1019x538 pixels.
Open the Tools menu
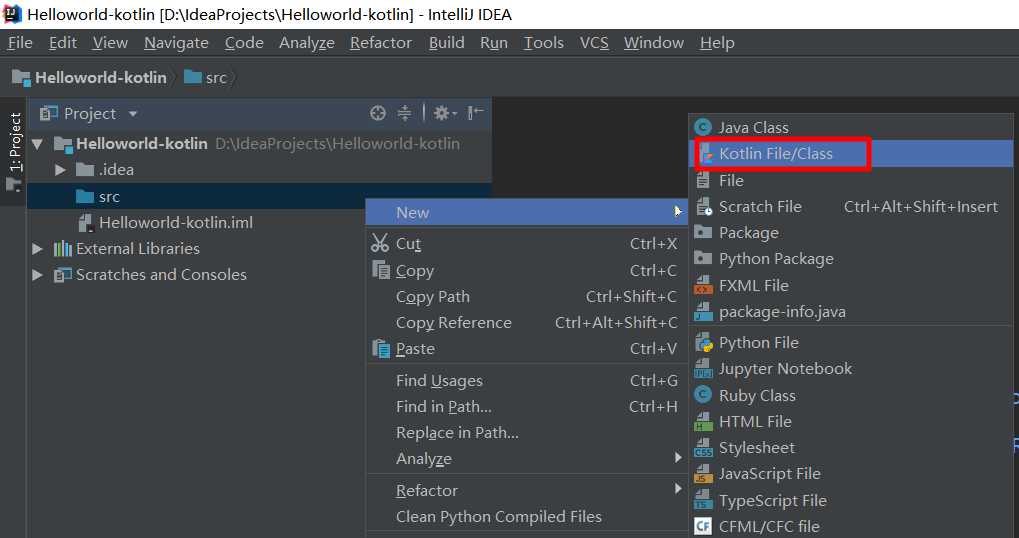point(544,43)
